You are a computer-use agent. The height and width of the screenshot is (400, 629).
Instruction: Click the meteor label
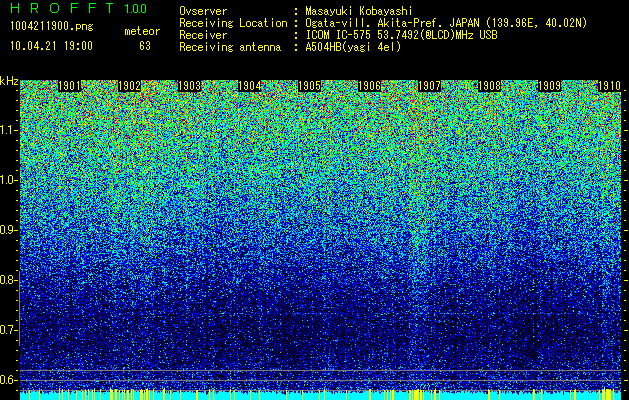pos(142,31)
